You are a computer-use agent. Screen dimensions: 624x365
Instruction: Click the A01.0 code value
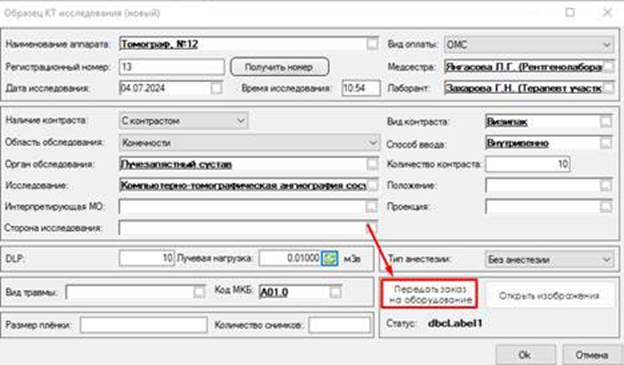[x=274, y=293]
